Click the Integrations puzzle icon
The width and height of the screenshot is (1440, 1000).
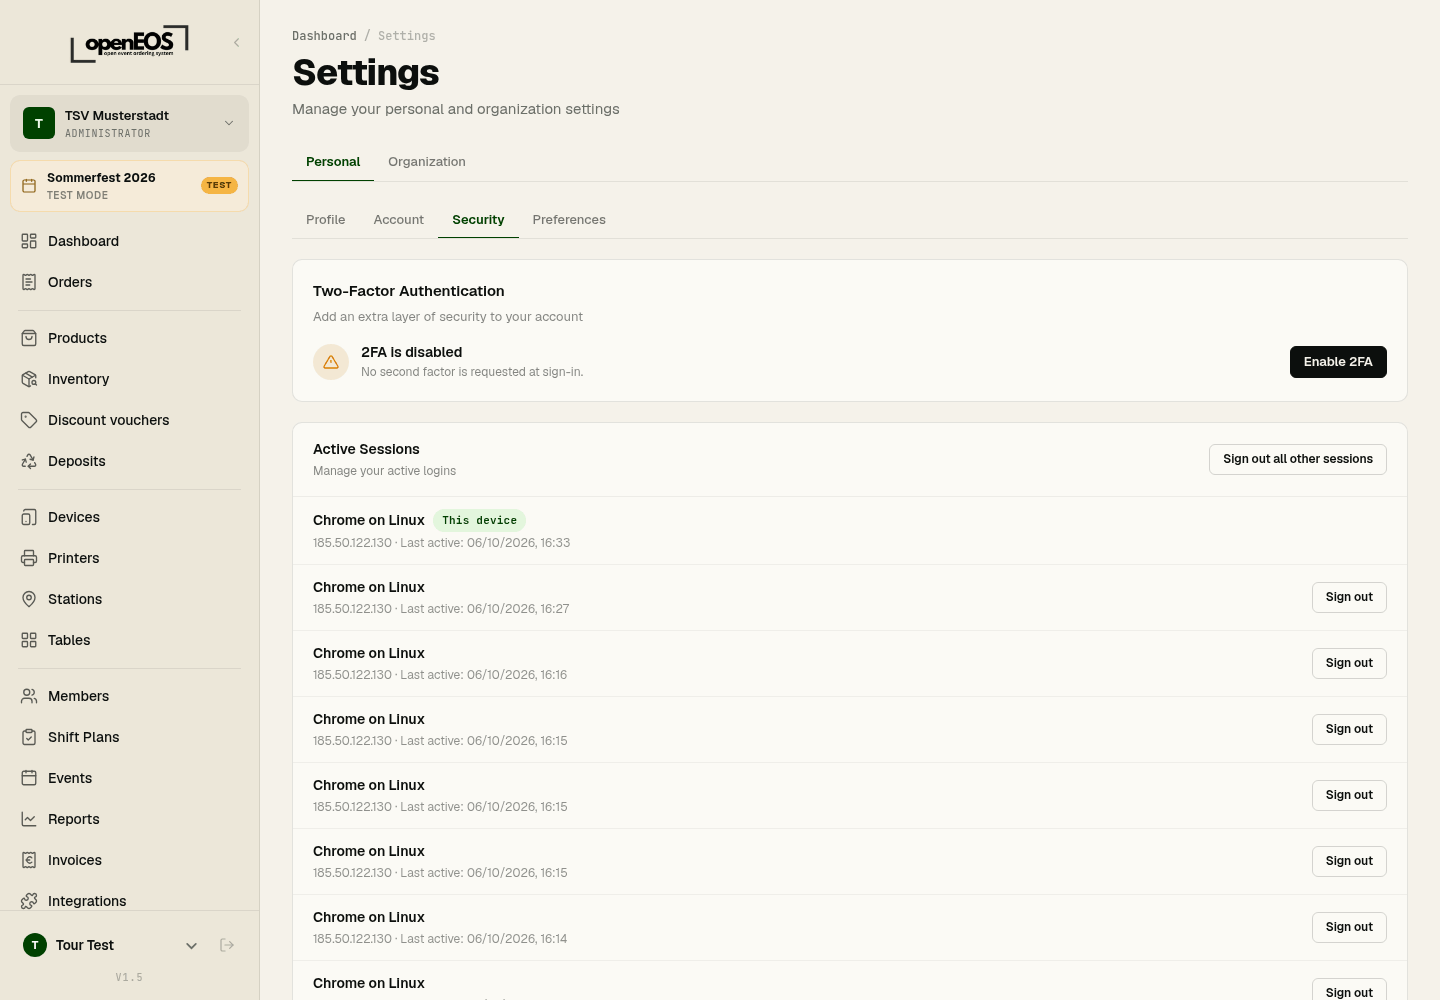(29, 901)
